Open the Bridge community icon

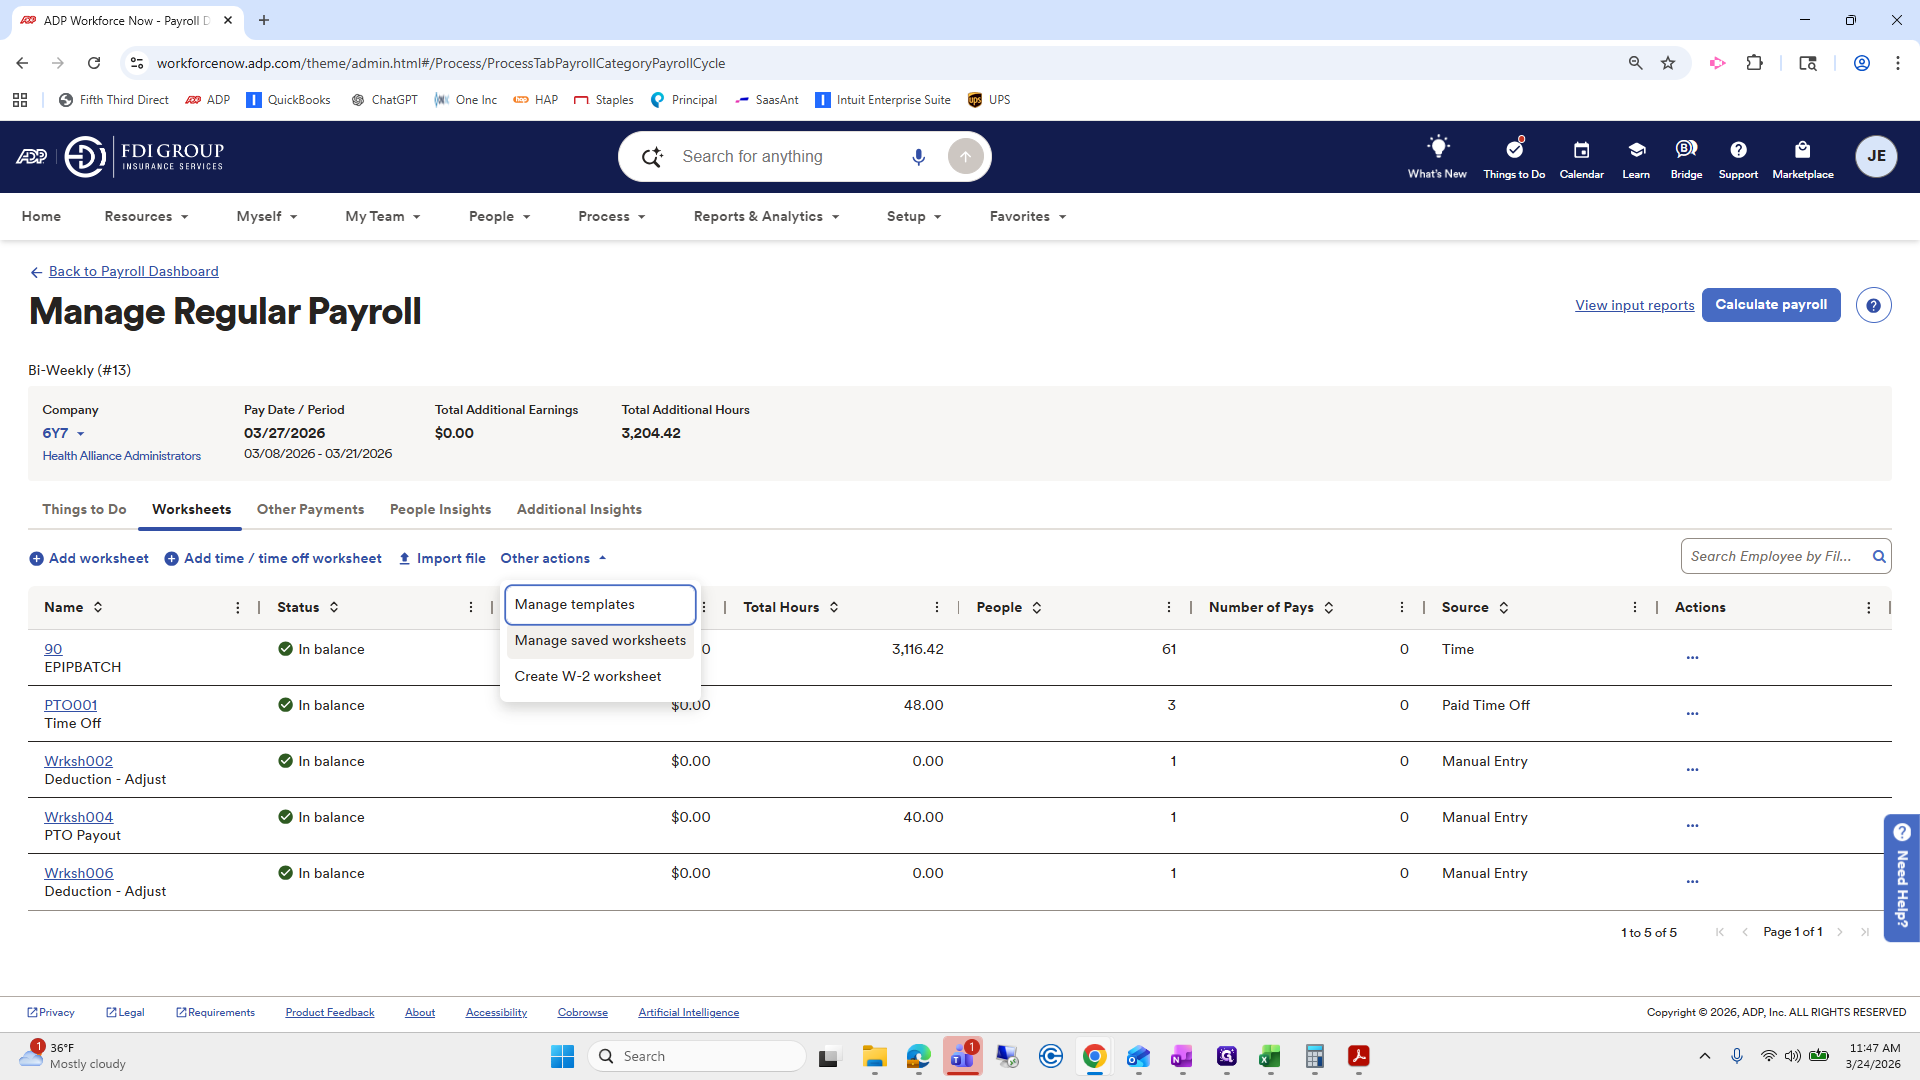coord(1685,150)
